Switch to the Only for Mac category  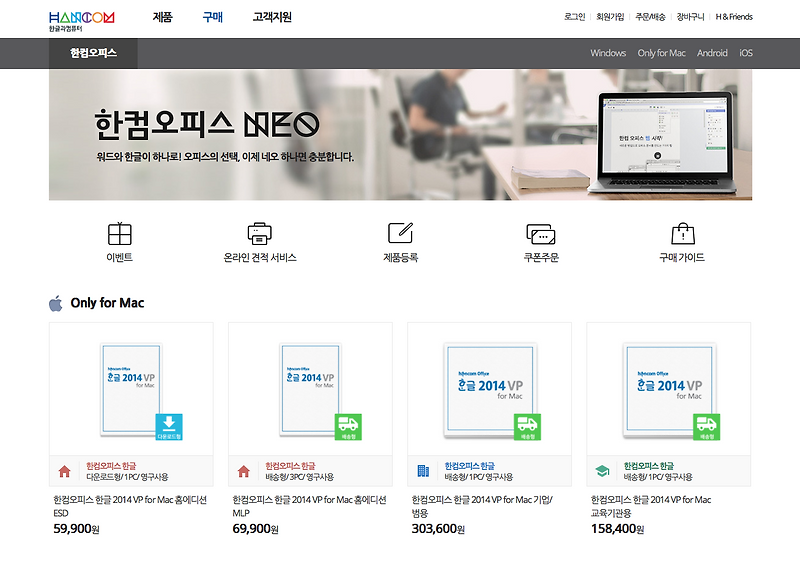point(661,53)
